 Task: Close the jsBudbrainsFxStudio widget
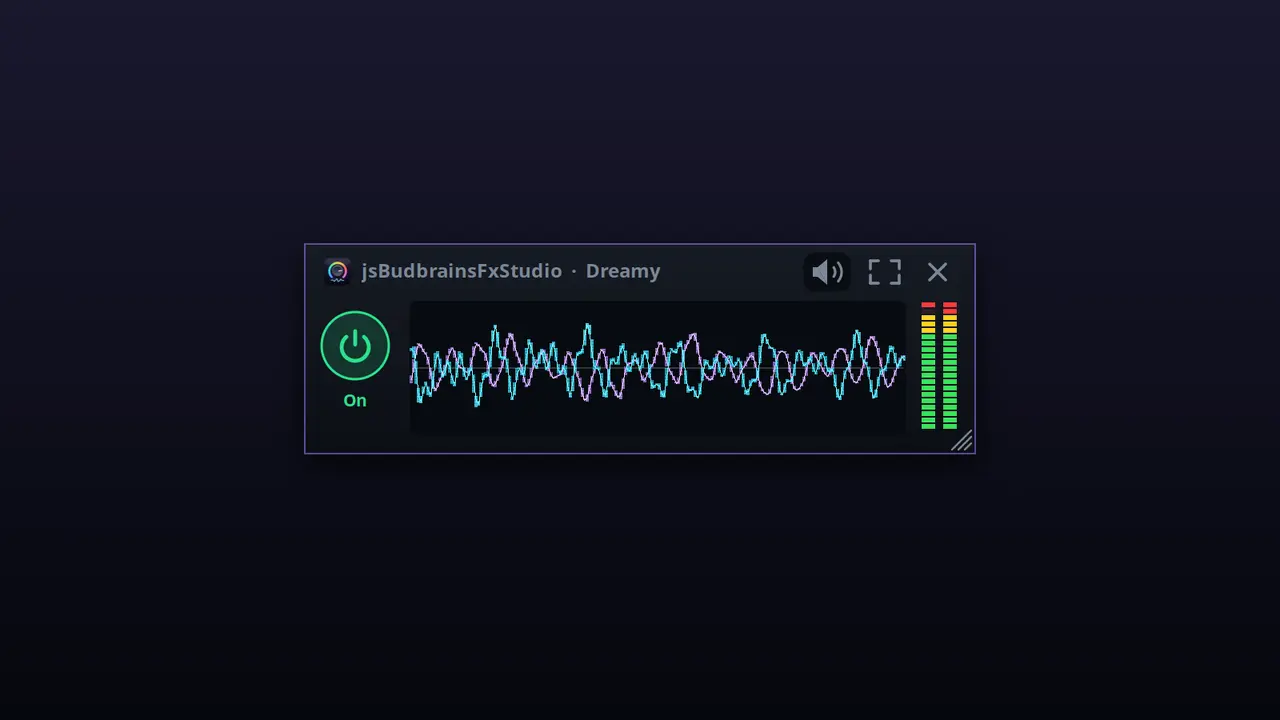click(937, 272)
